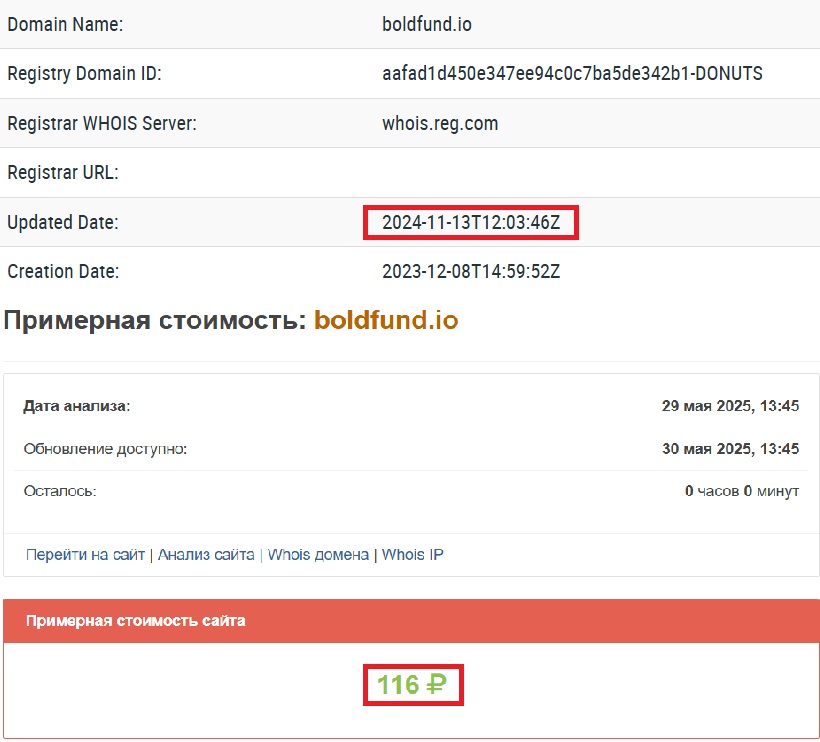Open the 'Перейти на сайт' link
The width and height of the screenshot is (820, 742).
coord(85,554)
